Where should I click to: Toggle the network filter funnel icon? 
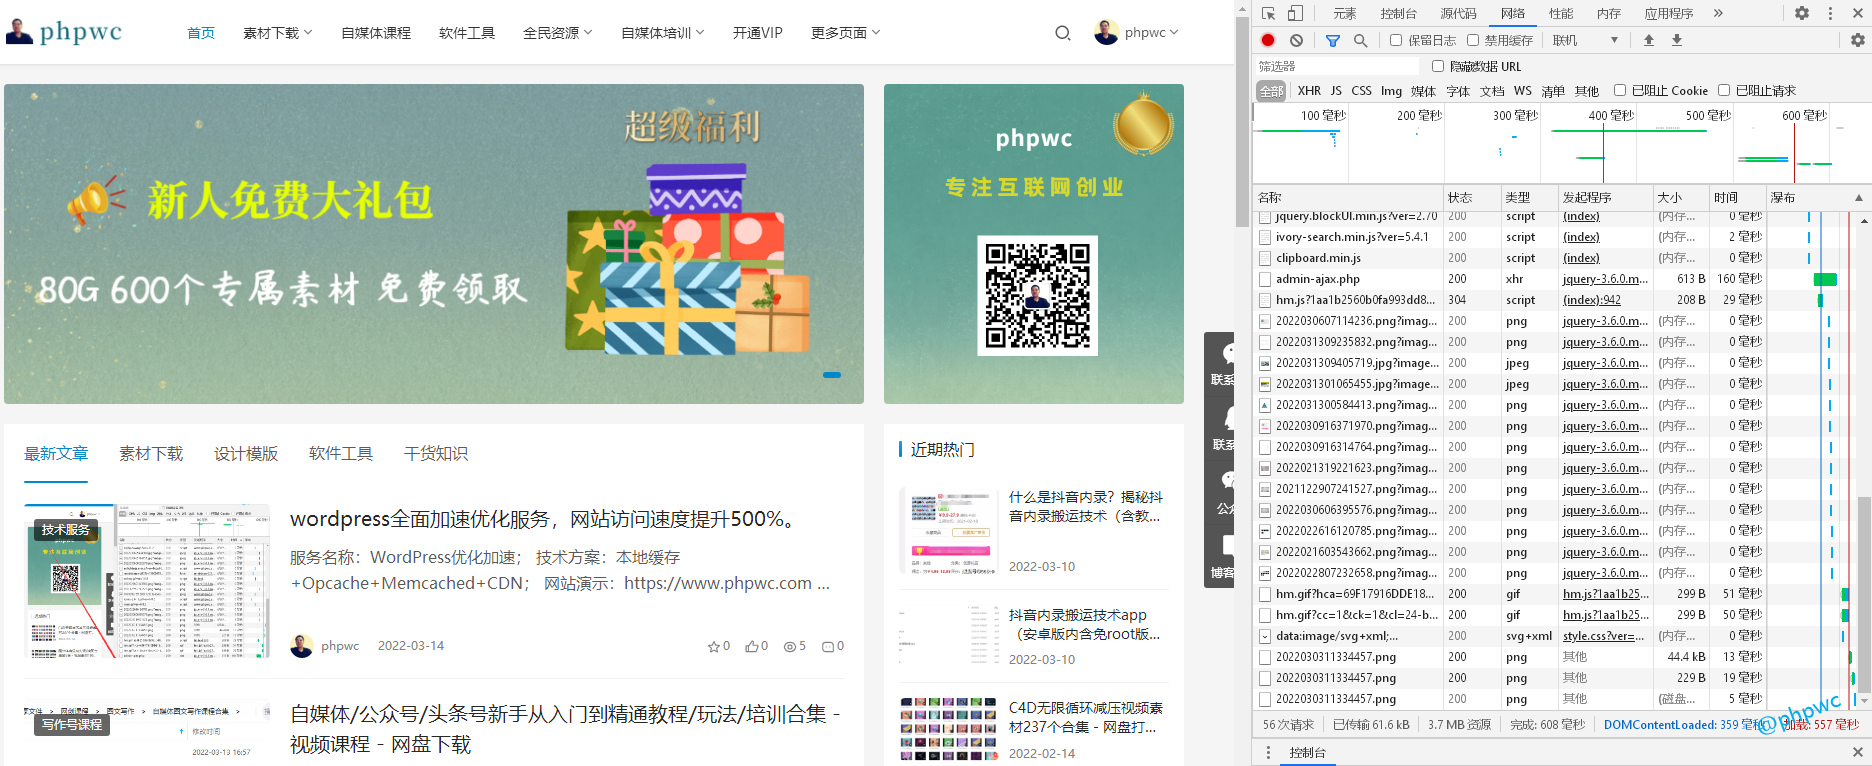point(1332,40)
